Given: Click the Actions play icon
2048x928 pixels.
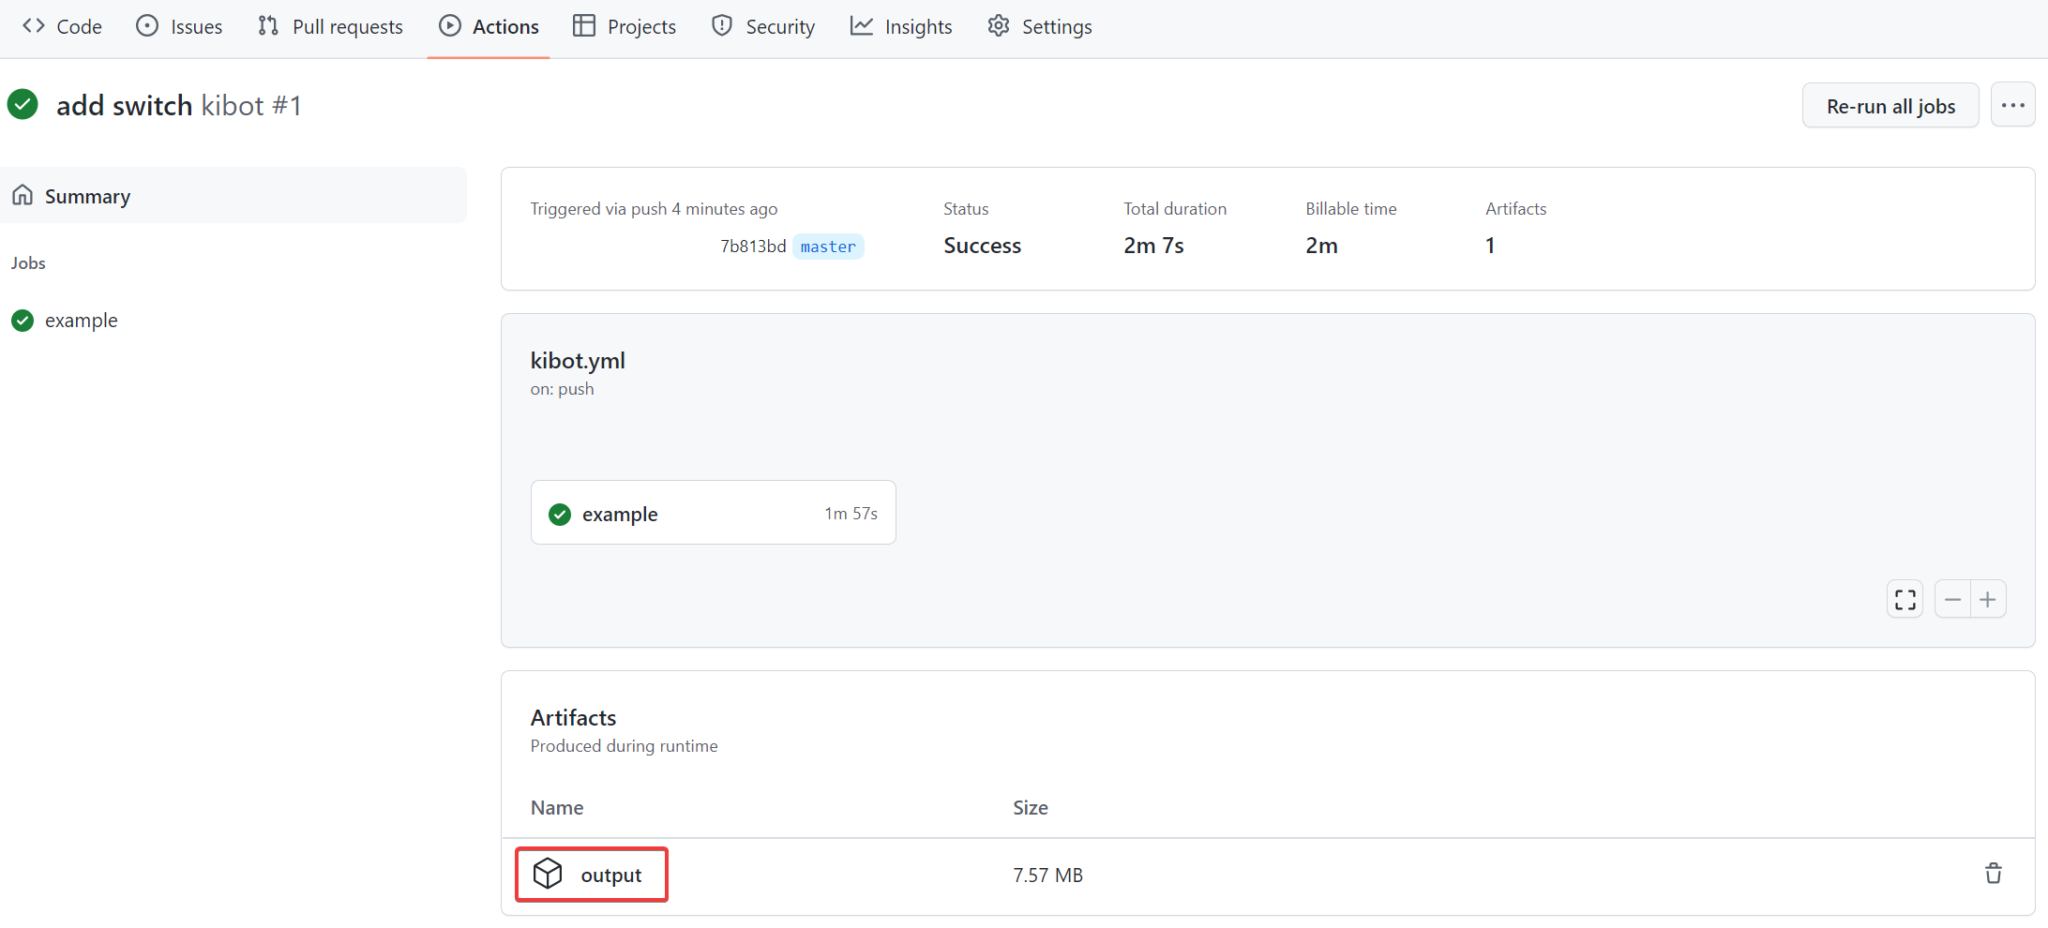Looking at the screenshot, I should tap(451, 26).
